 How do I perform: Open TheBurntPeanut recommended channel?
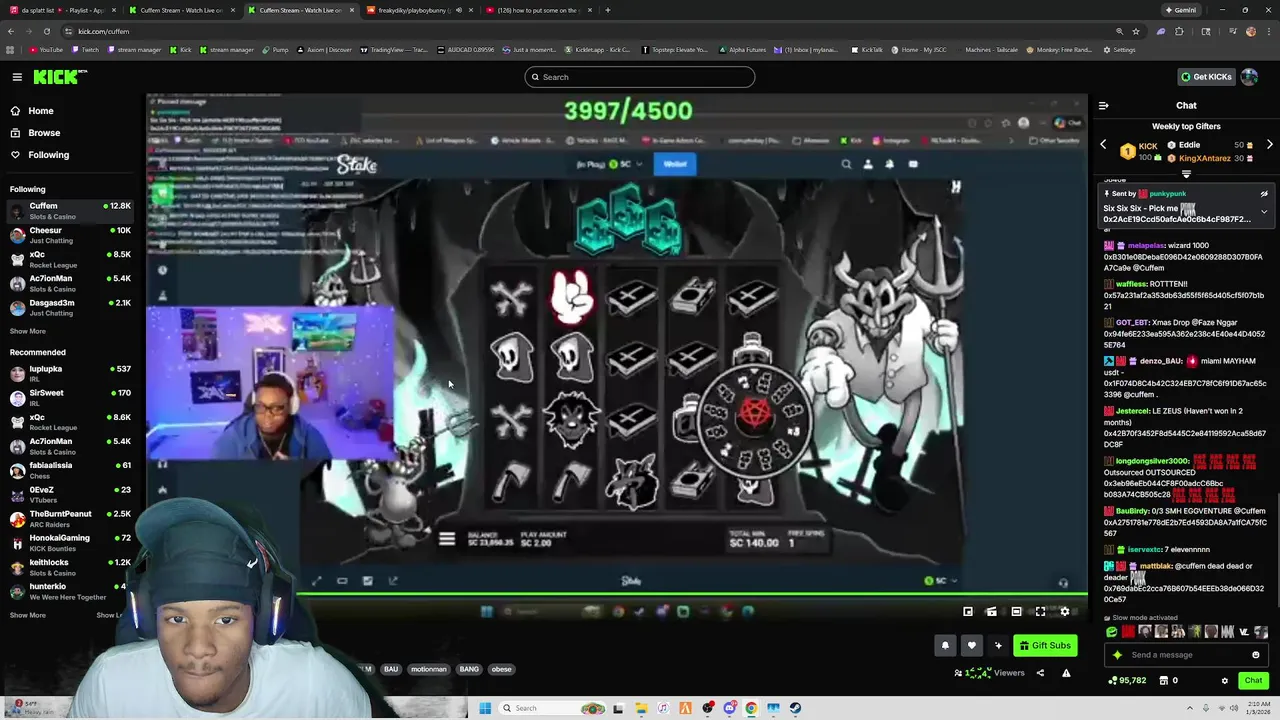(70, 518)
